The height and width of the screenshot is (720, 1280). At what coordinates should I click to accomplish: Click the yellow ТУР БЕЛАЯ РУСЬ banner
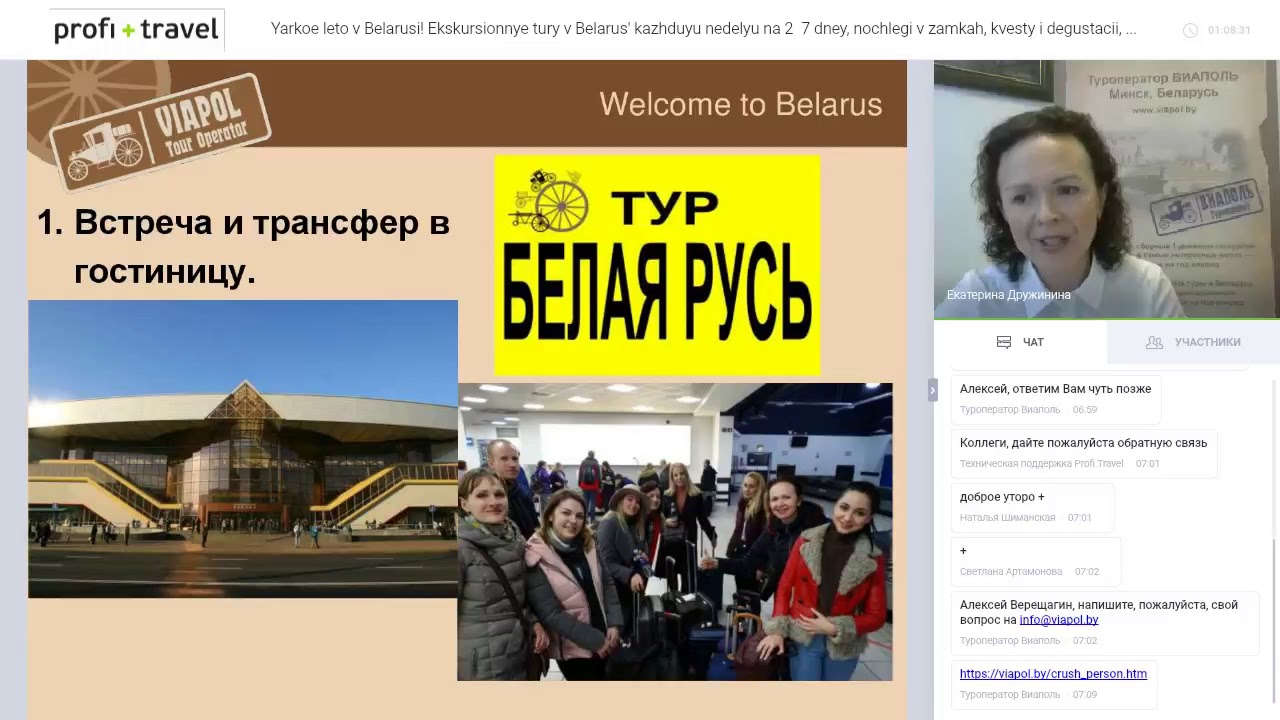[x=657, y=265]
